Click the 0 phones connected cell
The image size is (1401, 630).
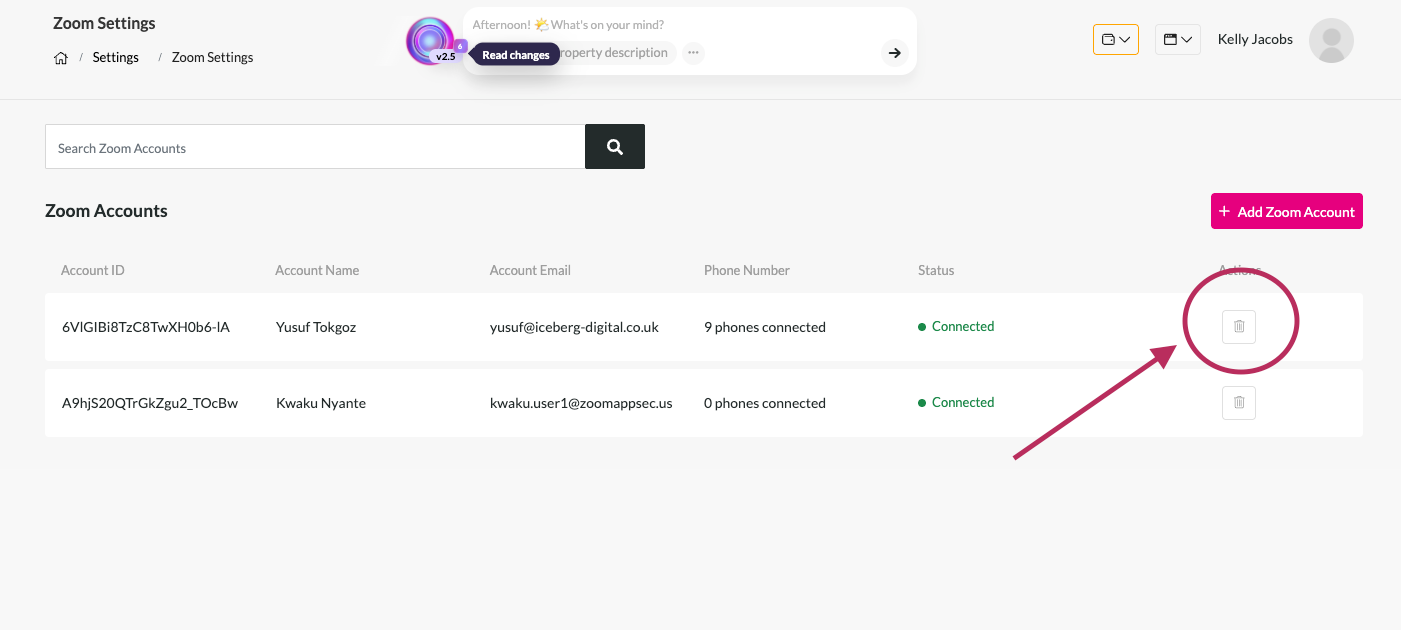[765, 403]
